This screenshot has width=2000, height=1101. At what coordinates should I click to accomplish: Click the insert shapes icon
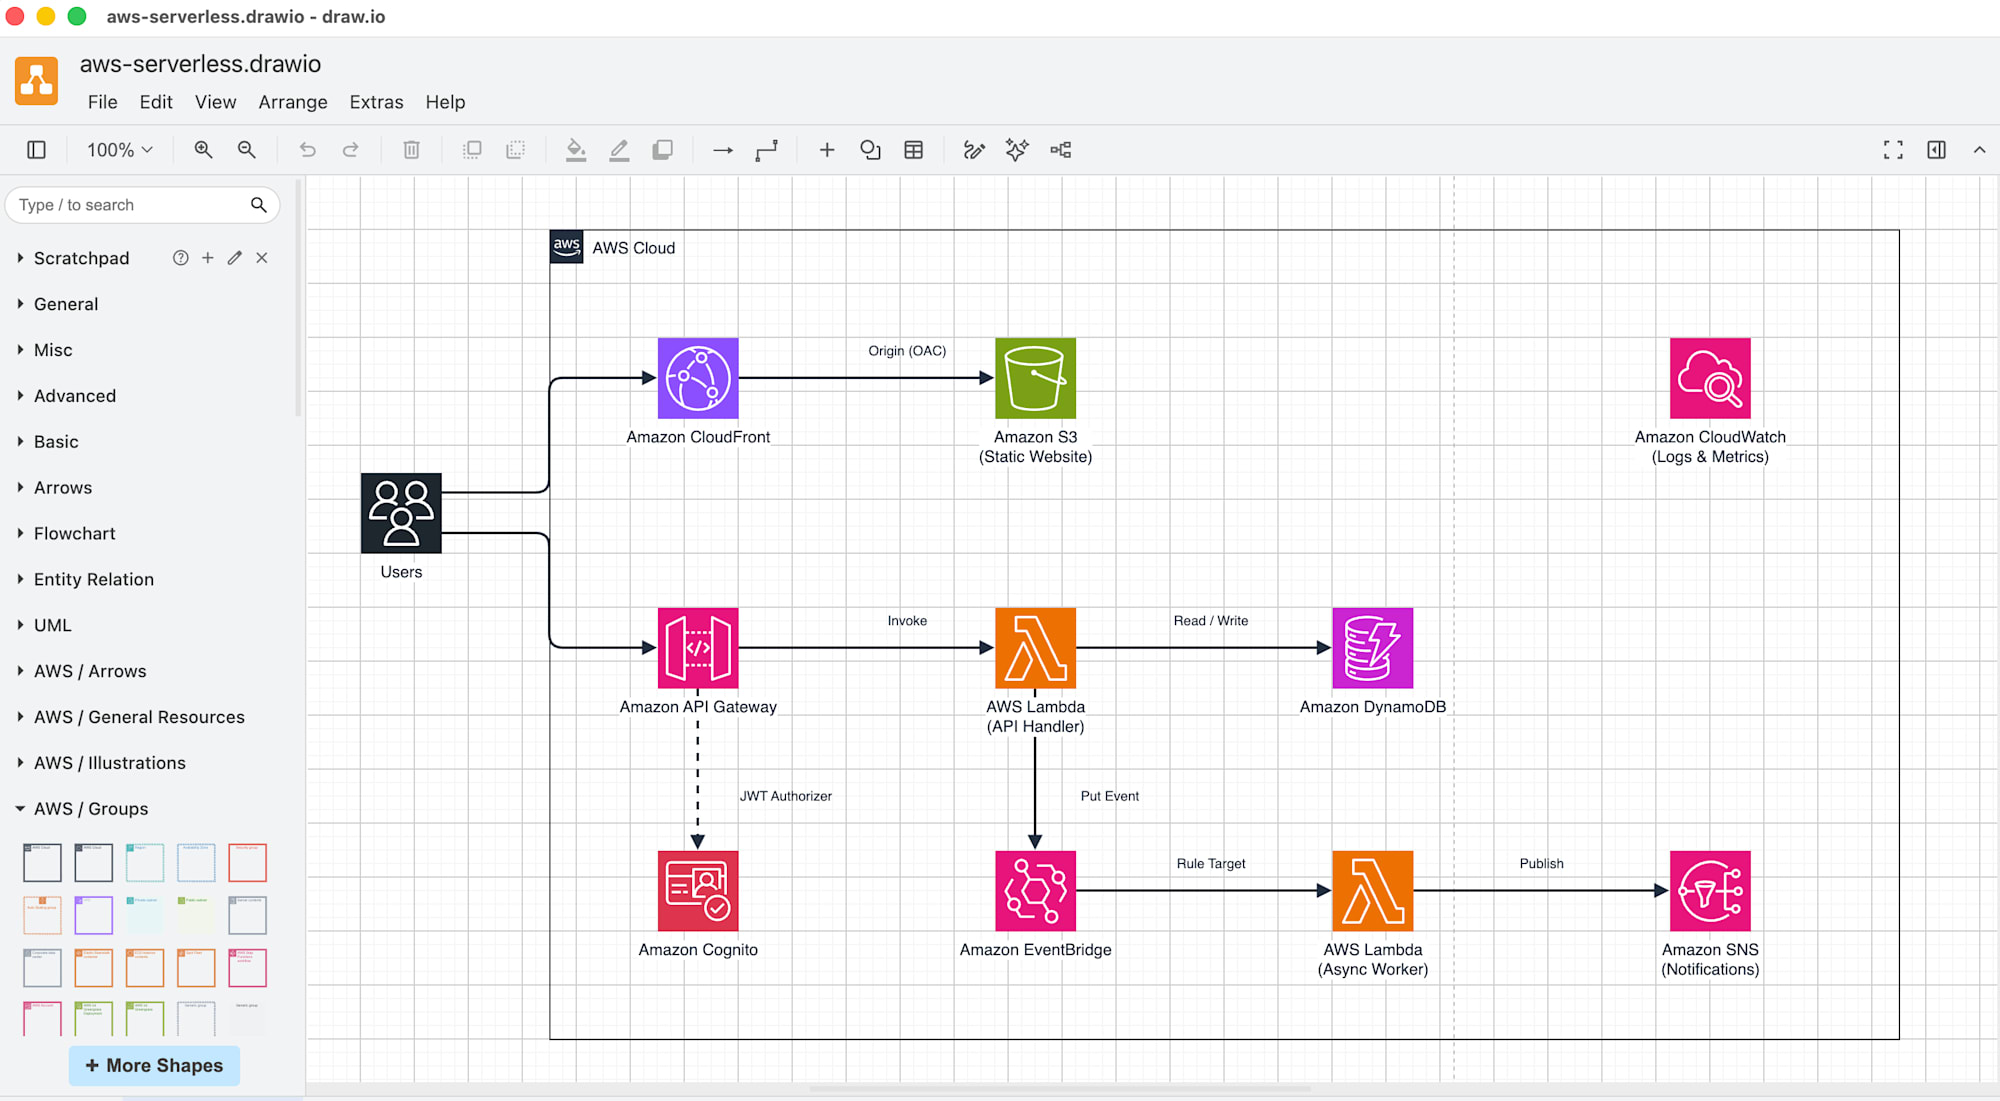tap(870, 150)
